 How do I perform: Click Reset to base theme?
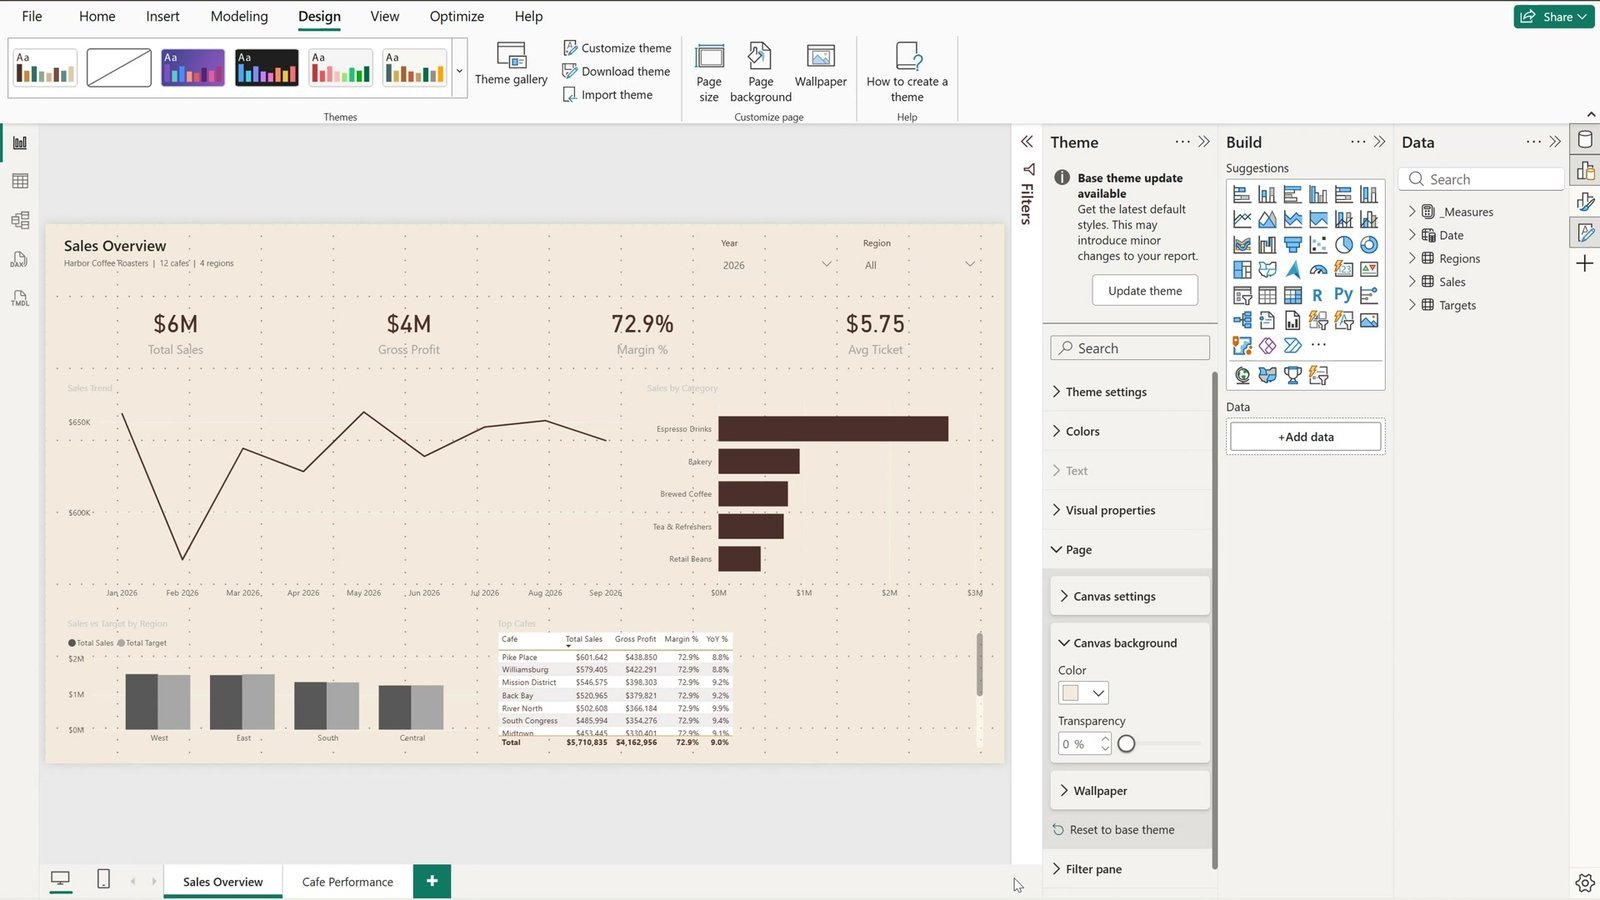click(1113, 830)
